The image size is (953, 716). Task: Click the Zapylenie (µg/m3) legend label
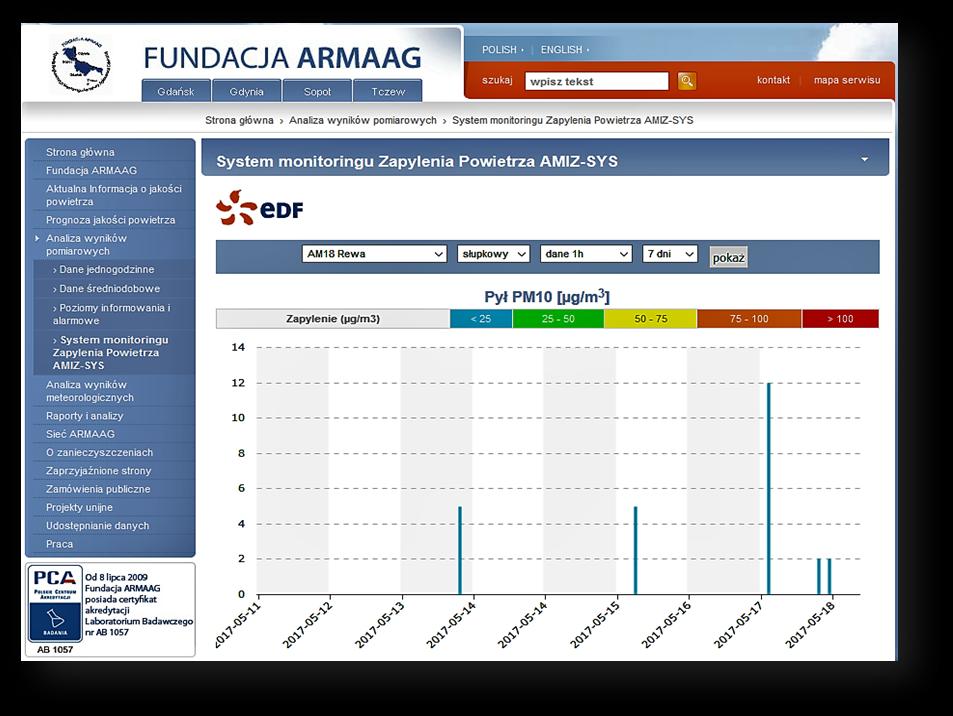click(333, 318)
